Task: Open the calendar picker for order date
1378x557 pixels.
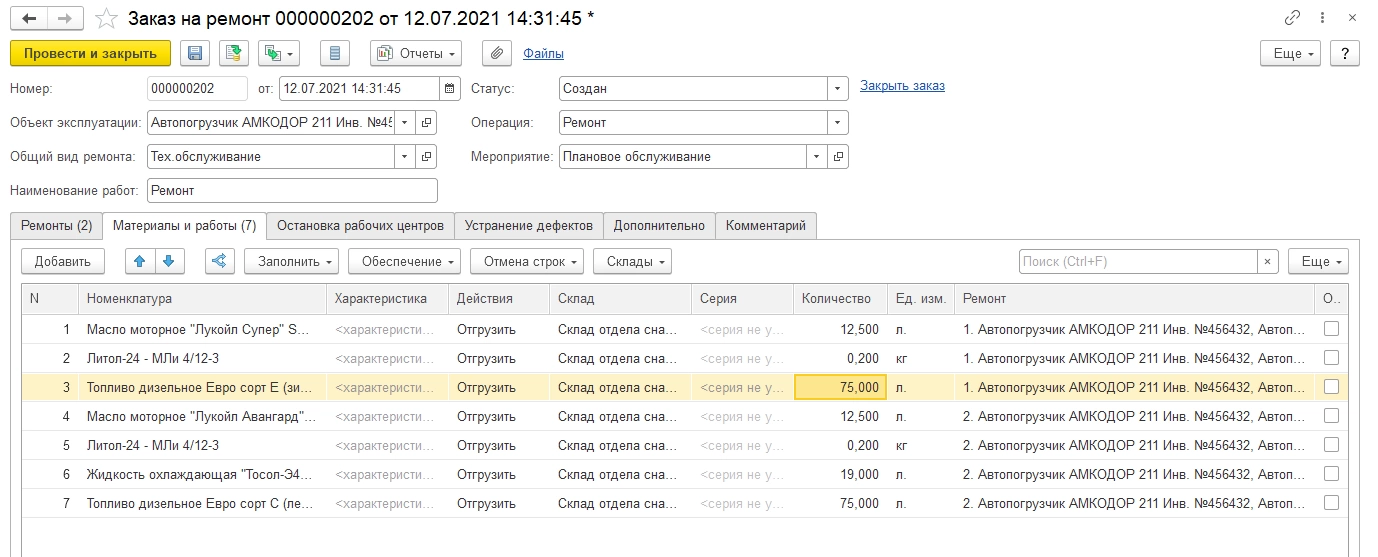Action: pos(450,88)
